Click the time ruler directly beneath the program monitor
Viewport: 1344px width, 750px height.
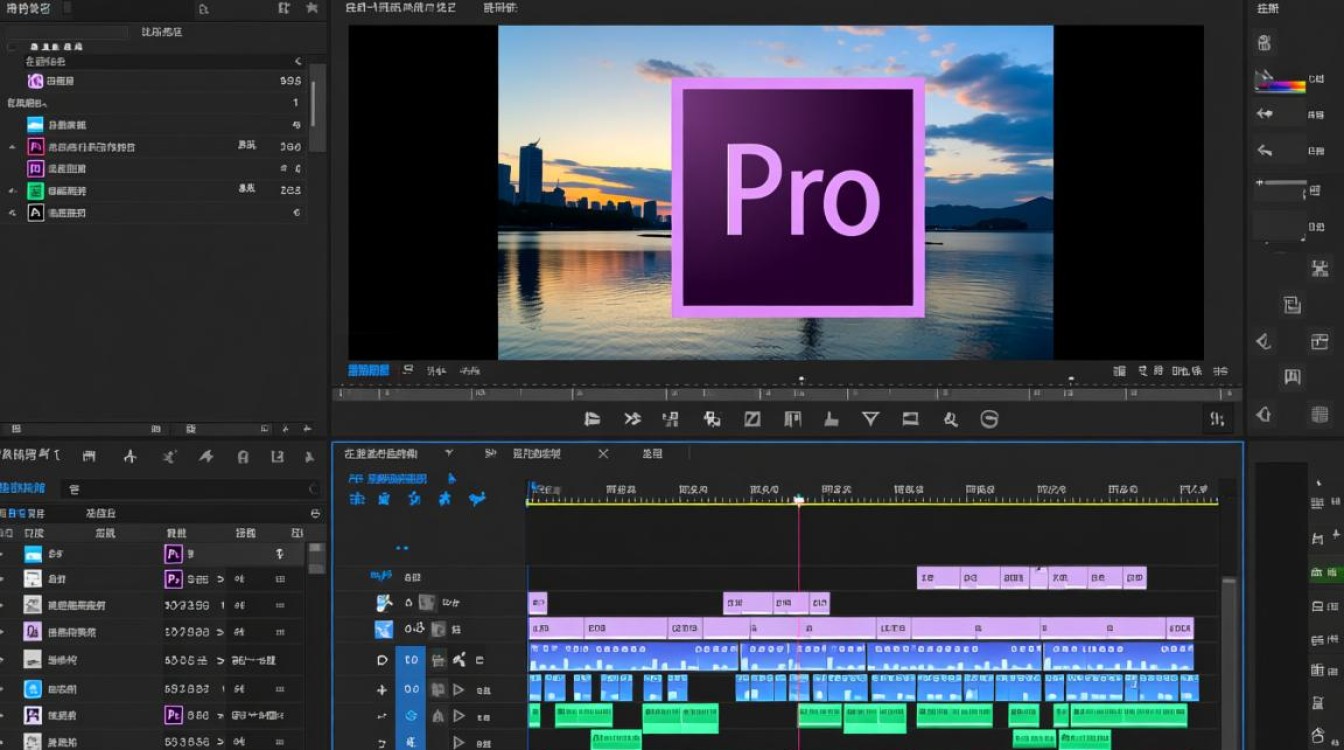tap(785, 393)
